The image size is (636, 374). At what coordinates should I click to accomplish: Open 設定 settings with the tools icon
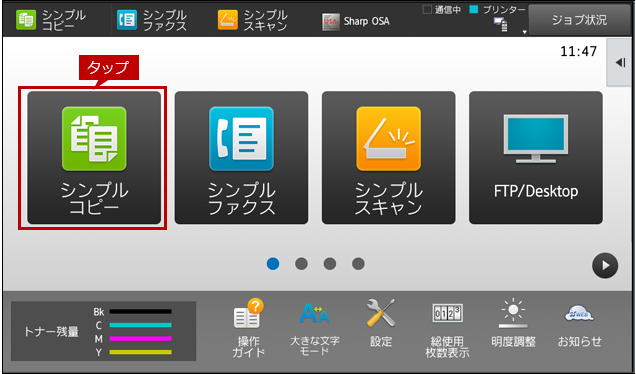381,323
